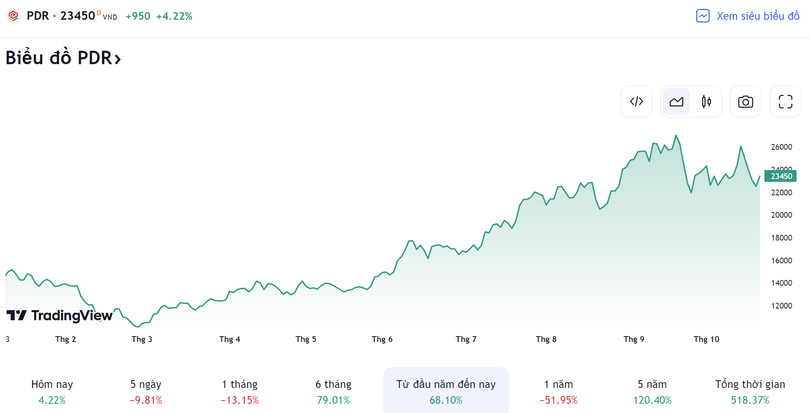This screenshot has height=413, width=810.
Task: Click the 23450 current price label
Action: (x=780, y=176)
